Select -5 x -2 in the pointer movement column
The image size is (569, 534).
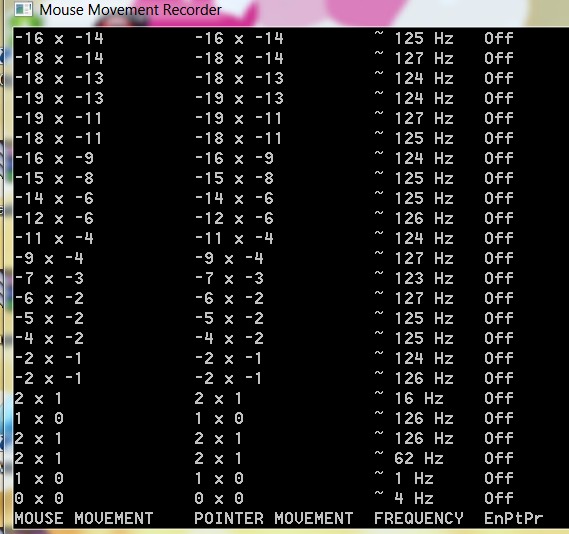click(x=229, y=318)
